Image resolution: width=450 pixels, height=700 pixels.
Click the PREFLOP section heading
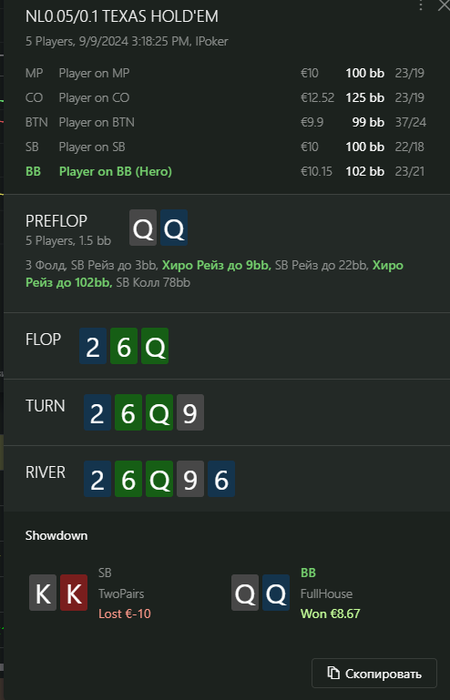coord(56,221)
